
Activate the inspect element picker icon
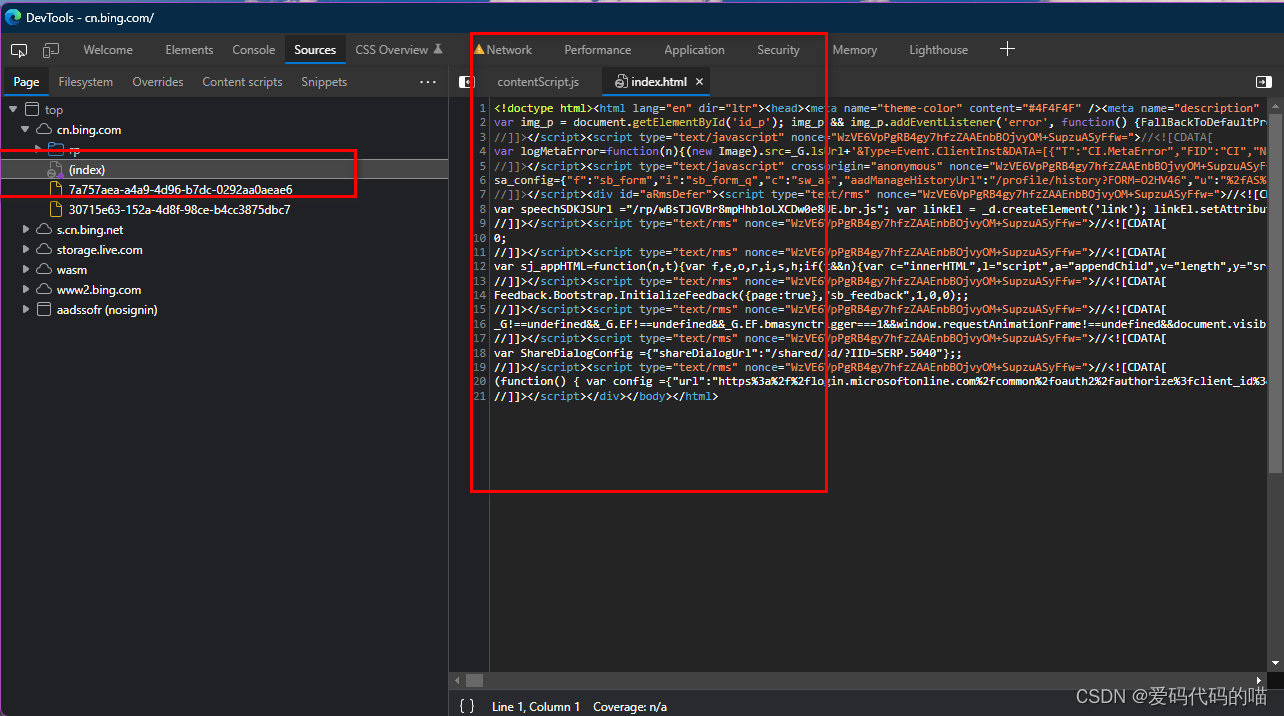pyautogui.click(x=19, y=50)
